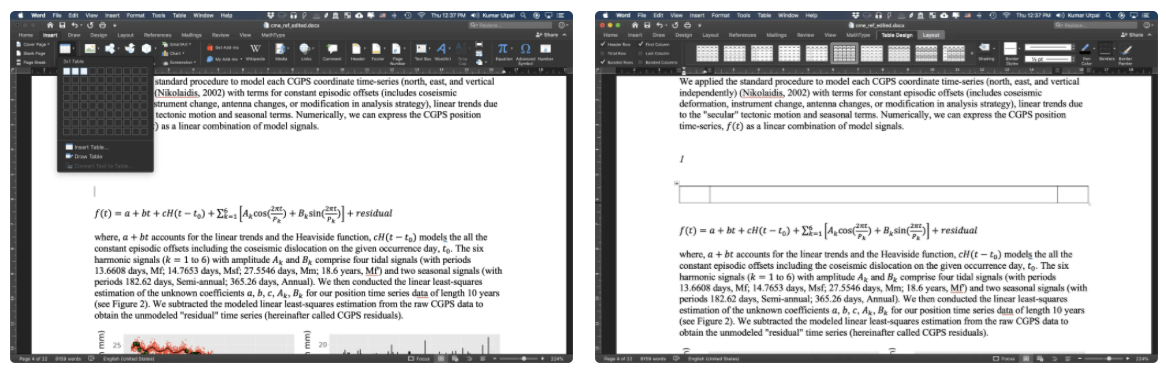This screenshot has height=372, width=1166.
Task: Select highlighted table style thumbnail, right window
Action: [x=844, y=53]
